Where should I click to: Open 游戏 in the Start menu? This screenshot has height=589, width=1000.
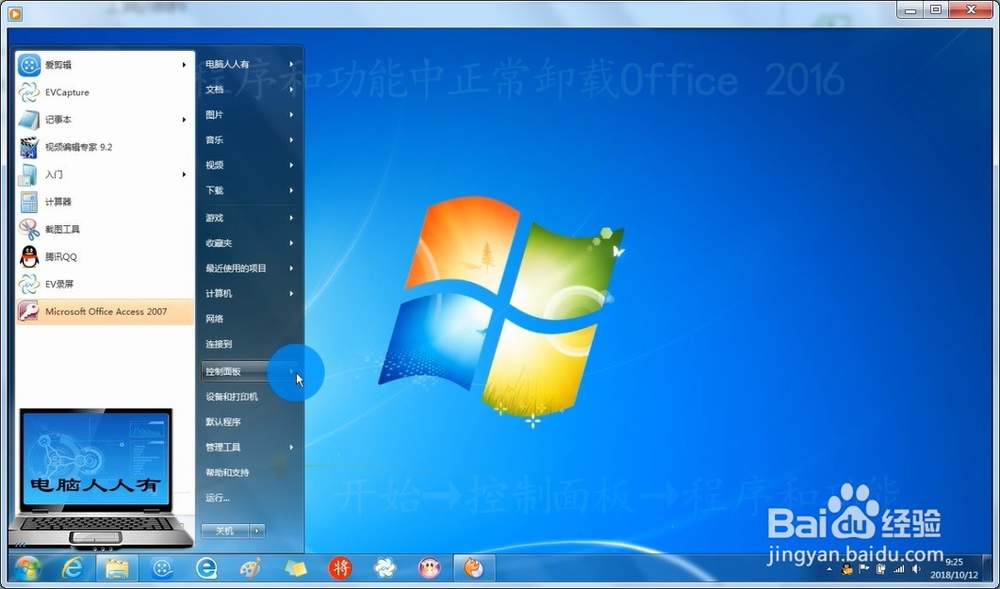[x=250, y=218]
